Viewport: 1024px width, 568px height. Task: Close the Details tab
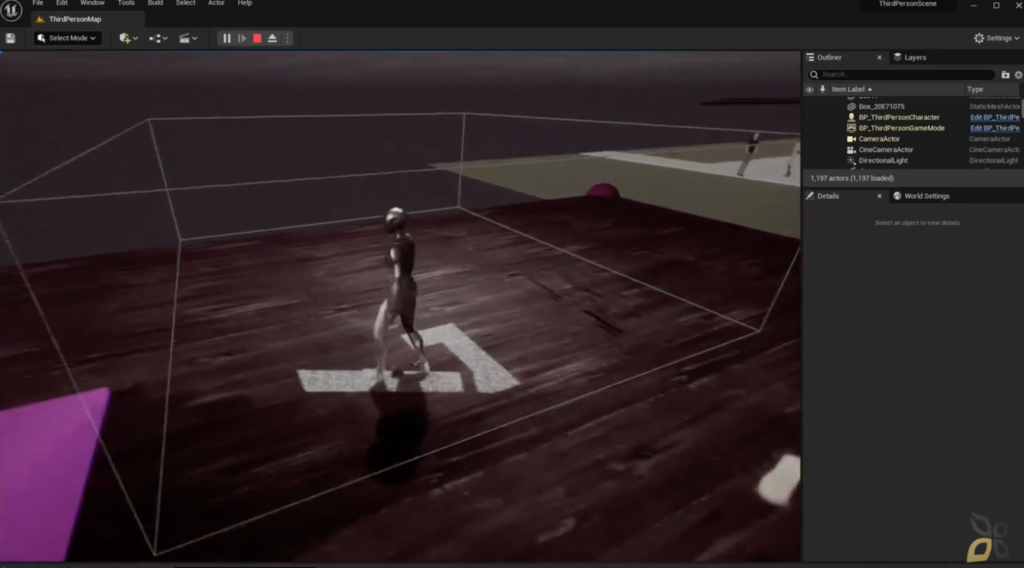click(879, 196)
